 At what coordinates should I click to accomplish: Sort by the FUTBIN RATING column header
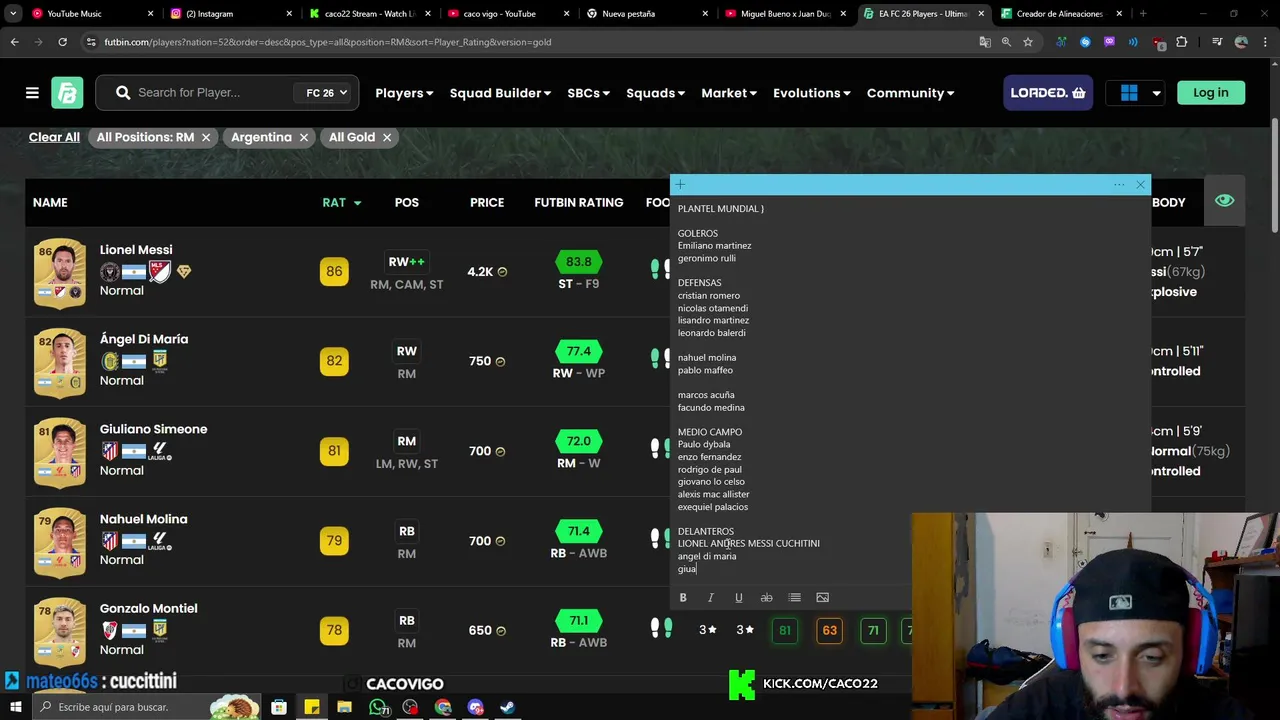click(x=578, y=202)
